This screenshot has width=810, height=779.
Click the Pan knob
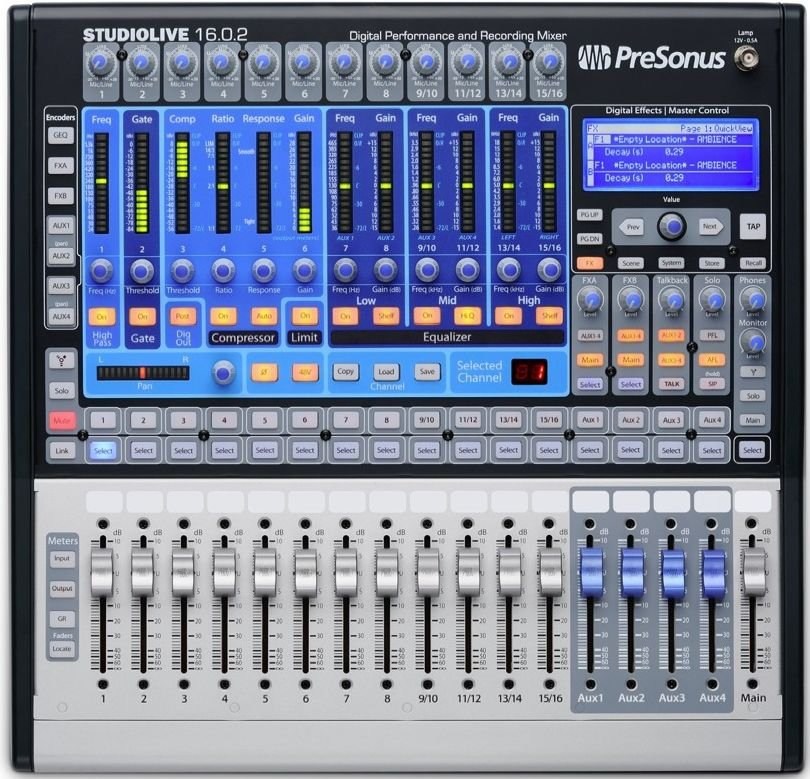pos(223,372)
